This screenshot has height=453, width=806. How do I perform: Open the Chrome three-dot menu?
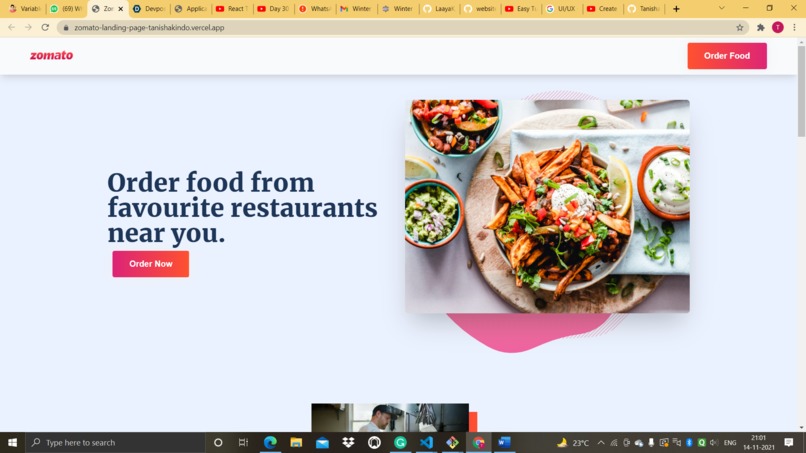pos(794,28)
